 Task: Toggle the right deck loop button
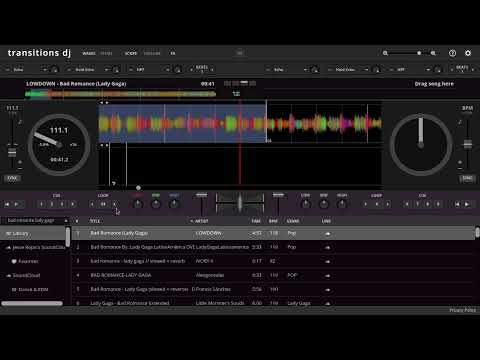[x=377, y=204]
